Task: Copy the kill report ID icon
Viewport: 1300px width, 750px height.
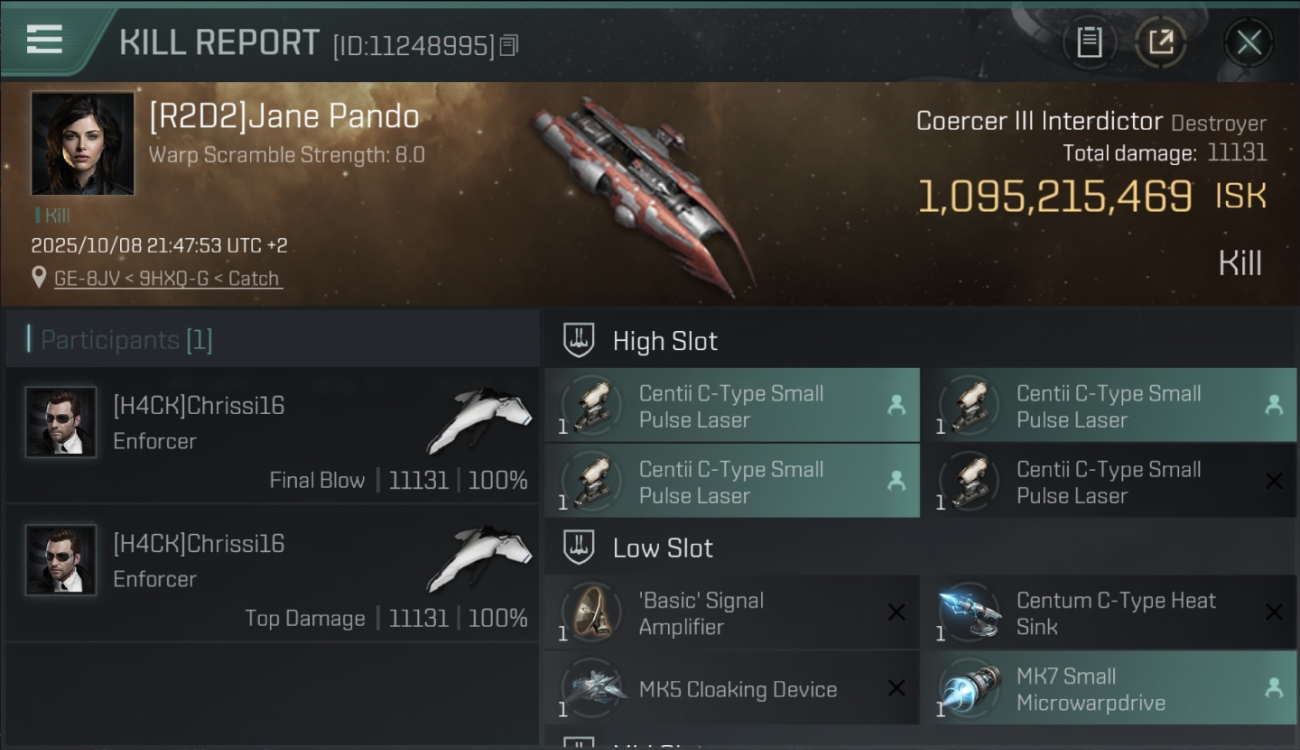Action: click(x=509, y=46)
